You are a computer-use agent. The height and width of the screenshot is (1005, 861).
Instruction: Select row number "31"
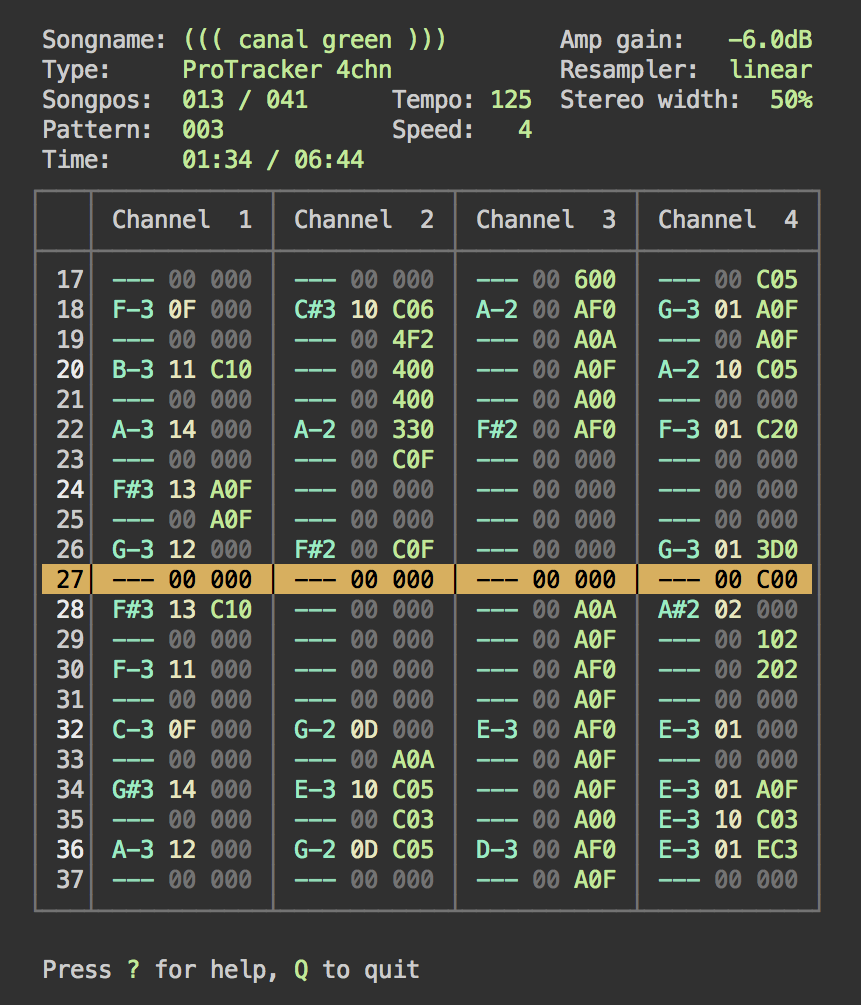[x=70, y=700]
